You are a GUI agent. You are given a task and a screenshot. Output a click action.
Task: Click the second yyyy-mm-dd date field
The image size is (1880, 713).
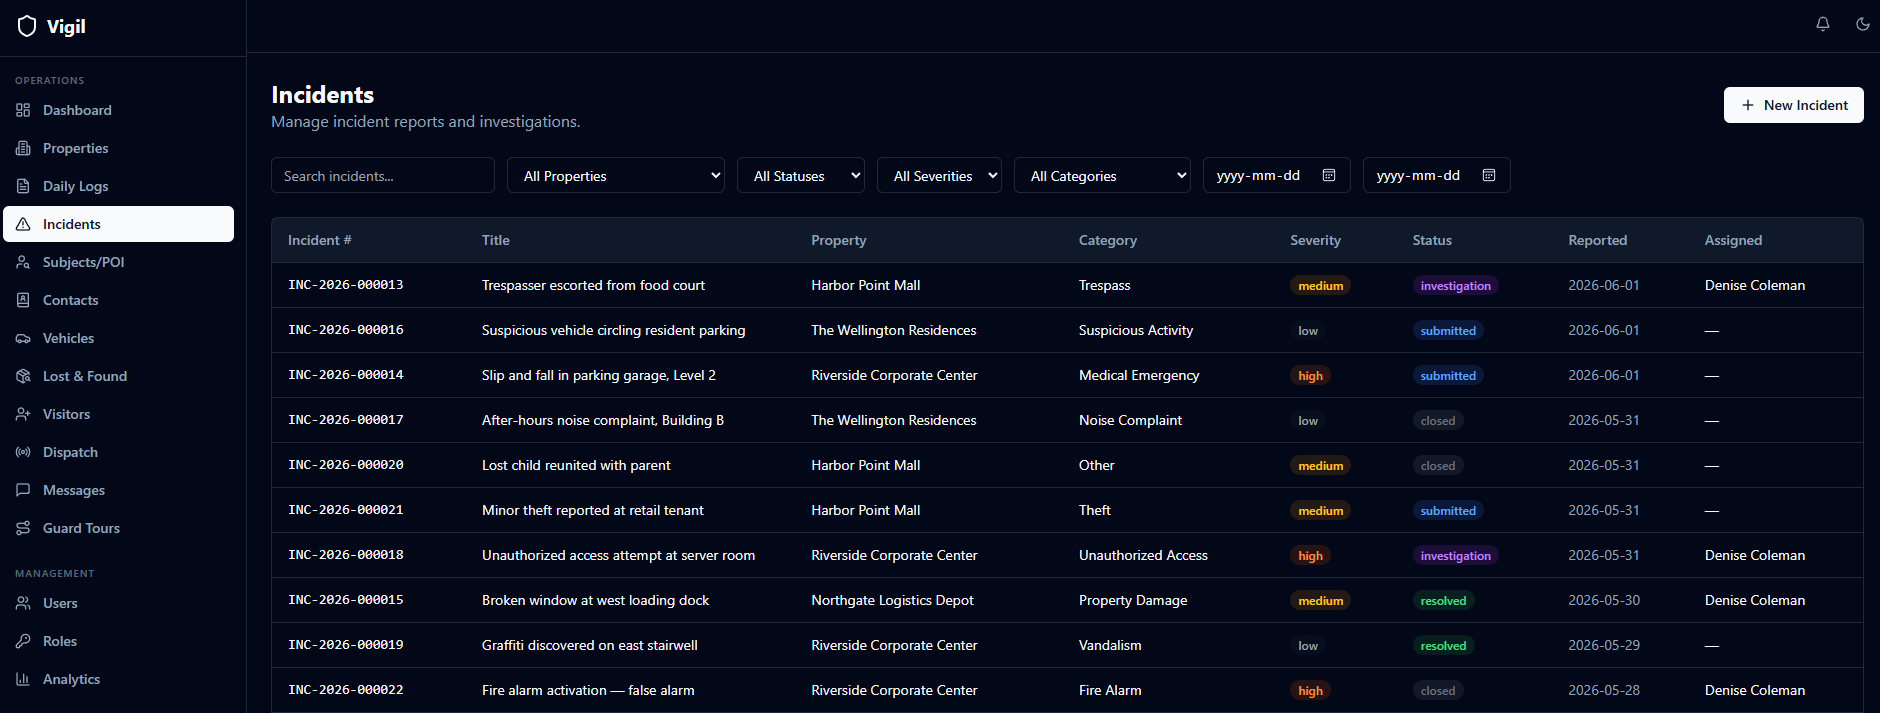1437,175
